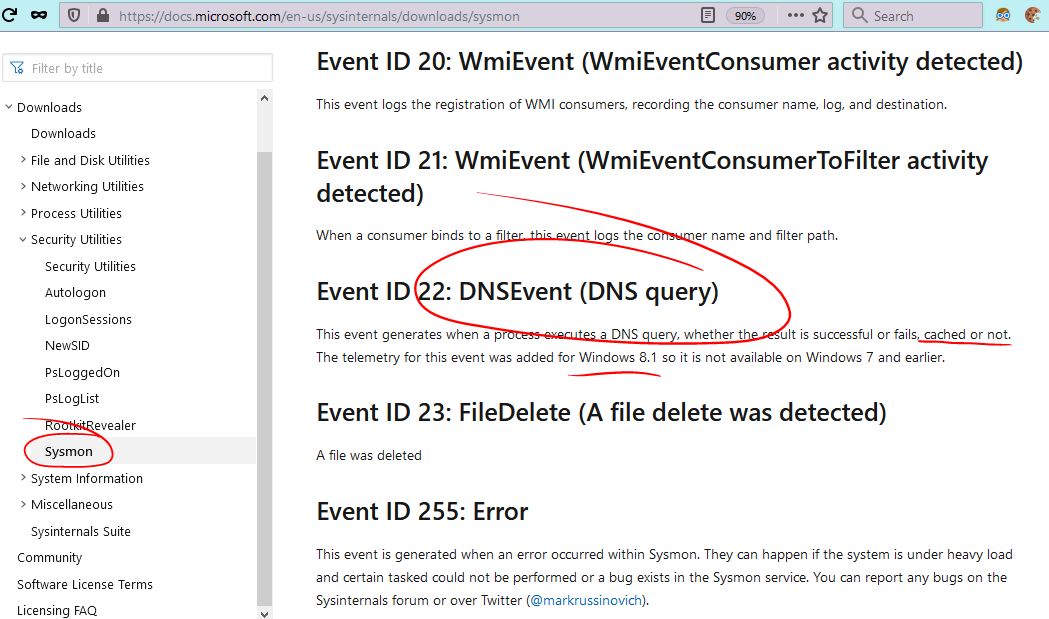
Task: Open the RootkitRevealer page
Action: (x=90, y=425)
